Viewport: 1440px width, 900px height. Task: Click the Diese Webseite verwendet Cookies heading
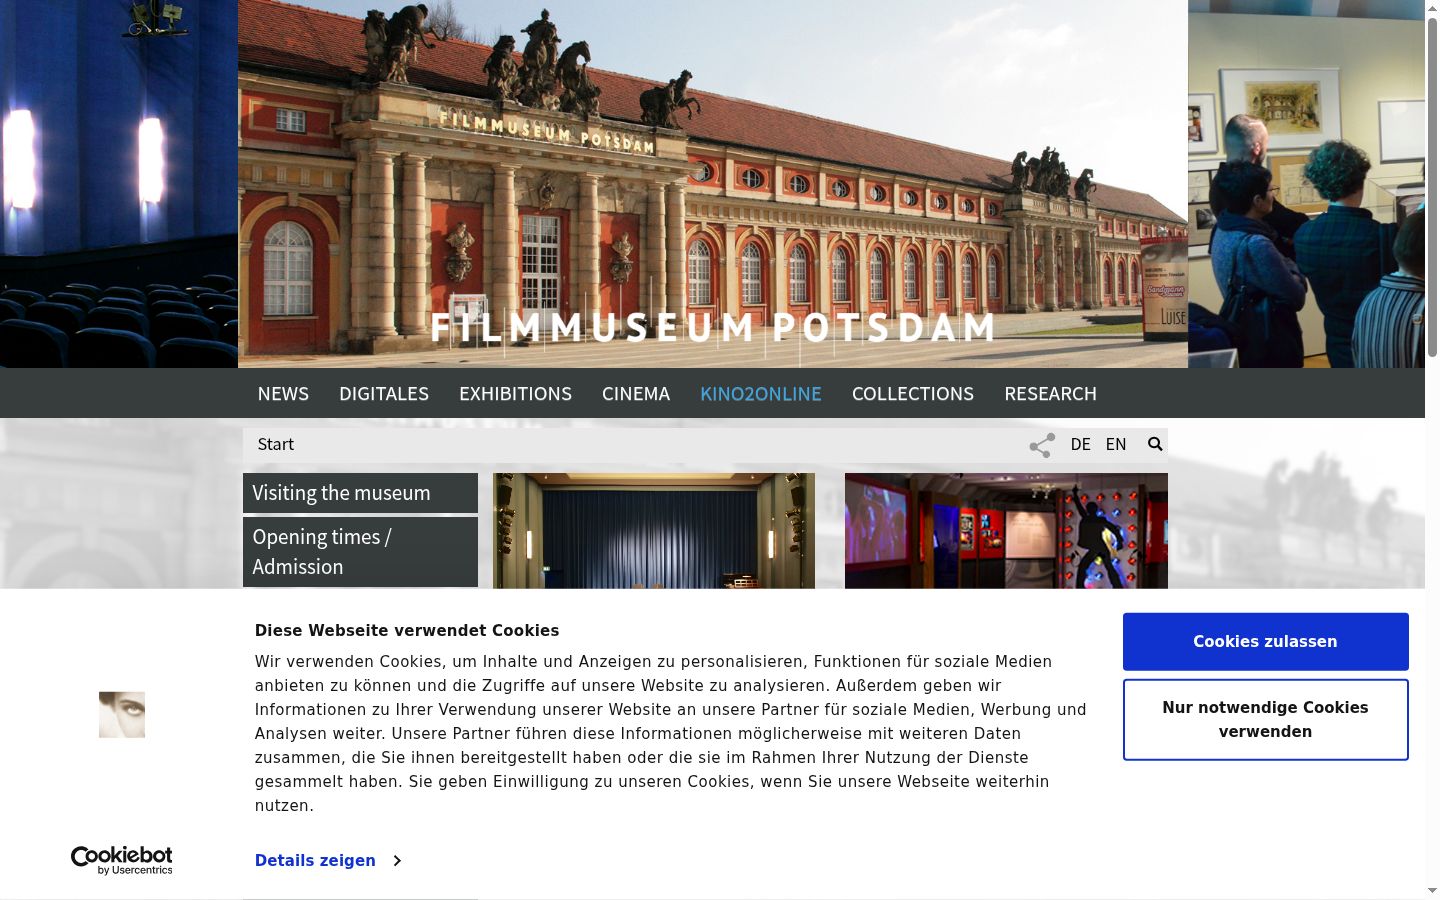407,630
